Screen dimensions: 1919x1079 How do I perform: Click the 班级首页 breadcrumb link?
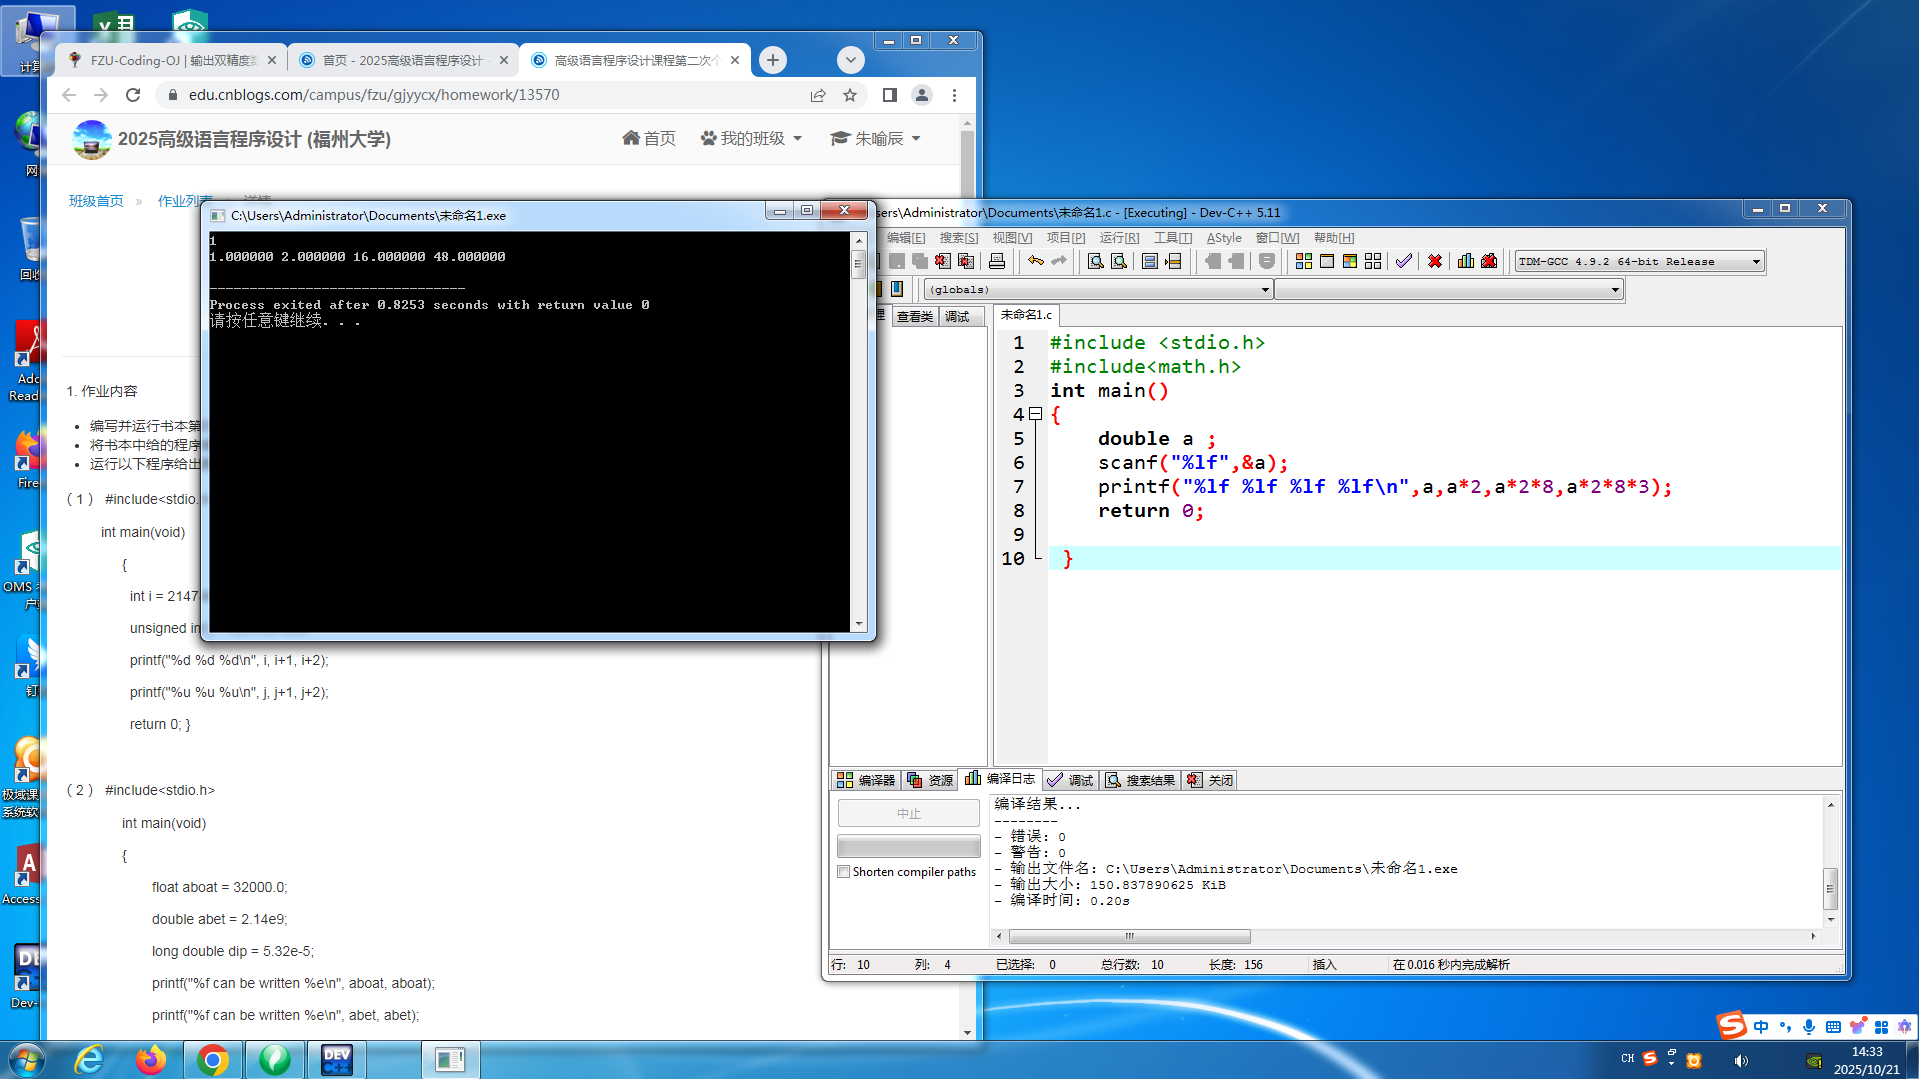[x=96, y=201]
